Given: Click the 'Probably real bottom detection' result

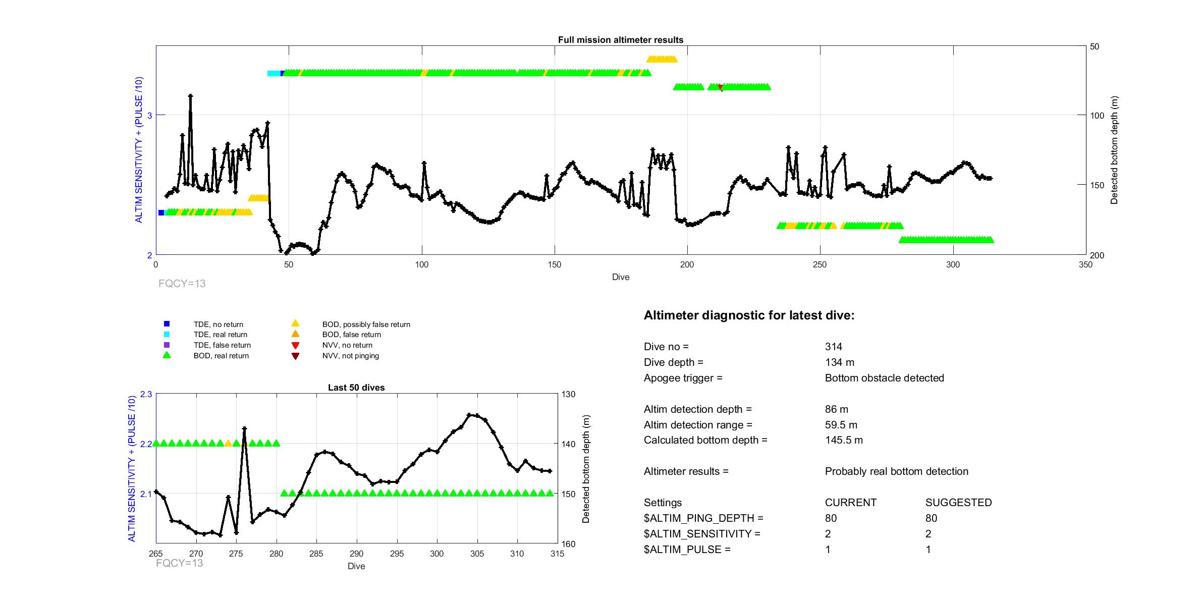Looking at the screenshot, I should tap(897, 471).
